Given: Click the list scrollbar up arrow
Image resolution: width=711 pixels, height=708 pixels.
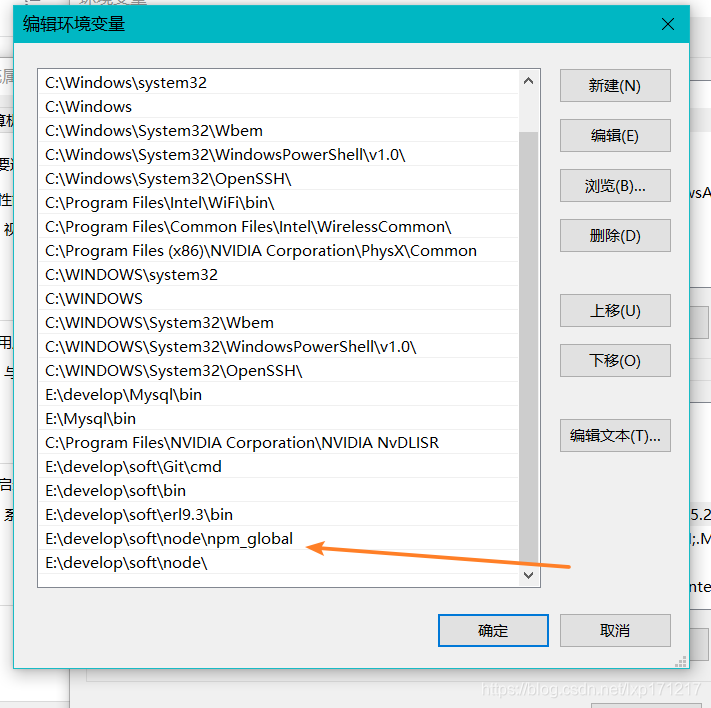Looking at the screenshot, I should pos(528,81).
